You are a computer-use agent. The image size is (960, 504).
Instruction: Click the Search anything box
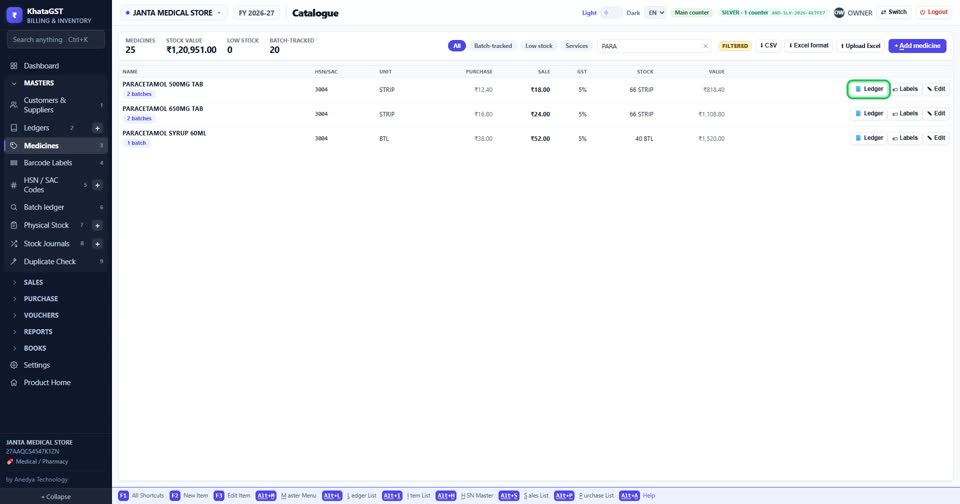[56, 40]
